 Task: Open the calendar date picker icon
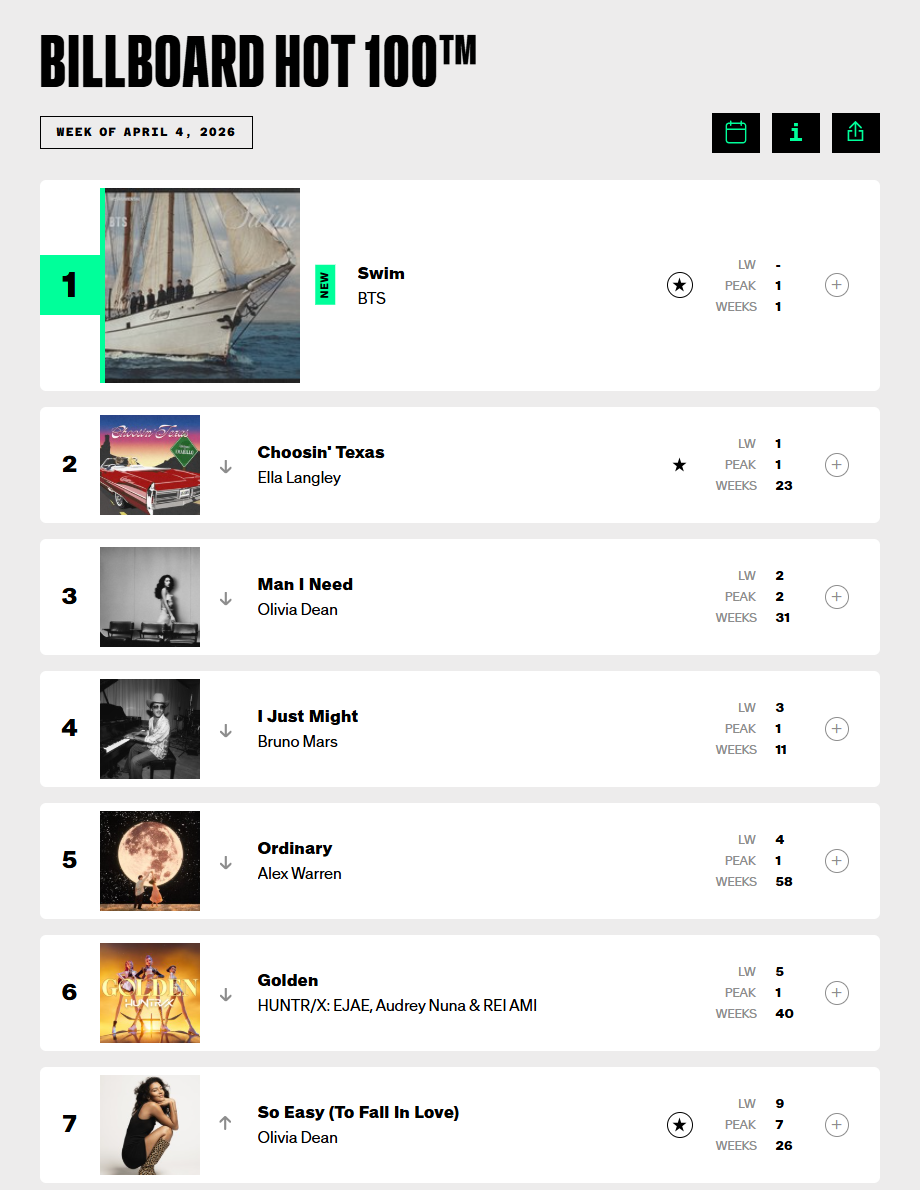(x=736, y=133)
